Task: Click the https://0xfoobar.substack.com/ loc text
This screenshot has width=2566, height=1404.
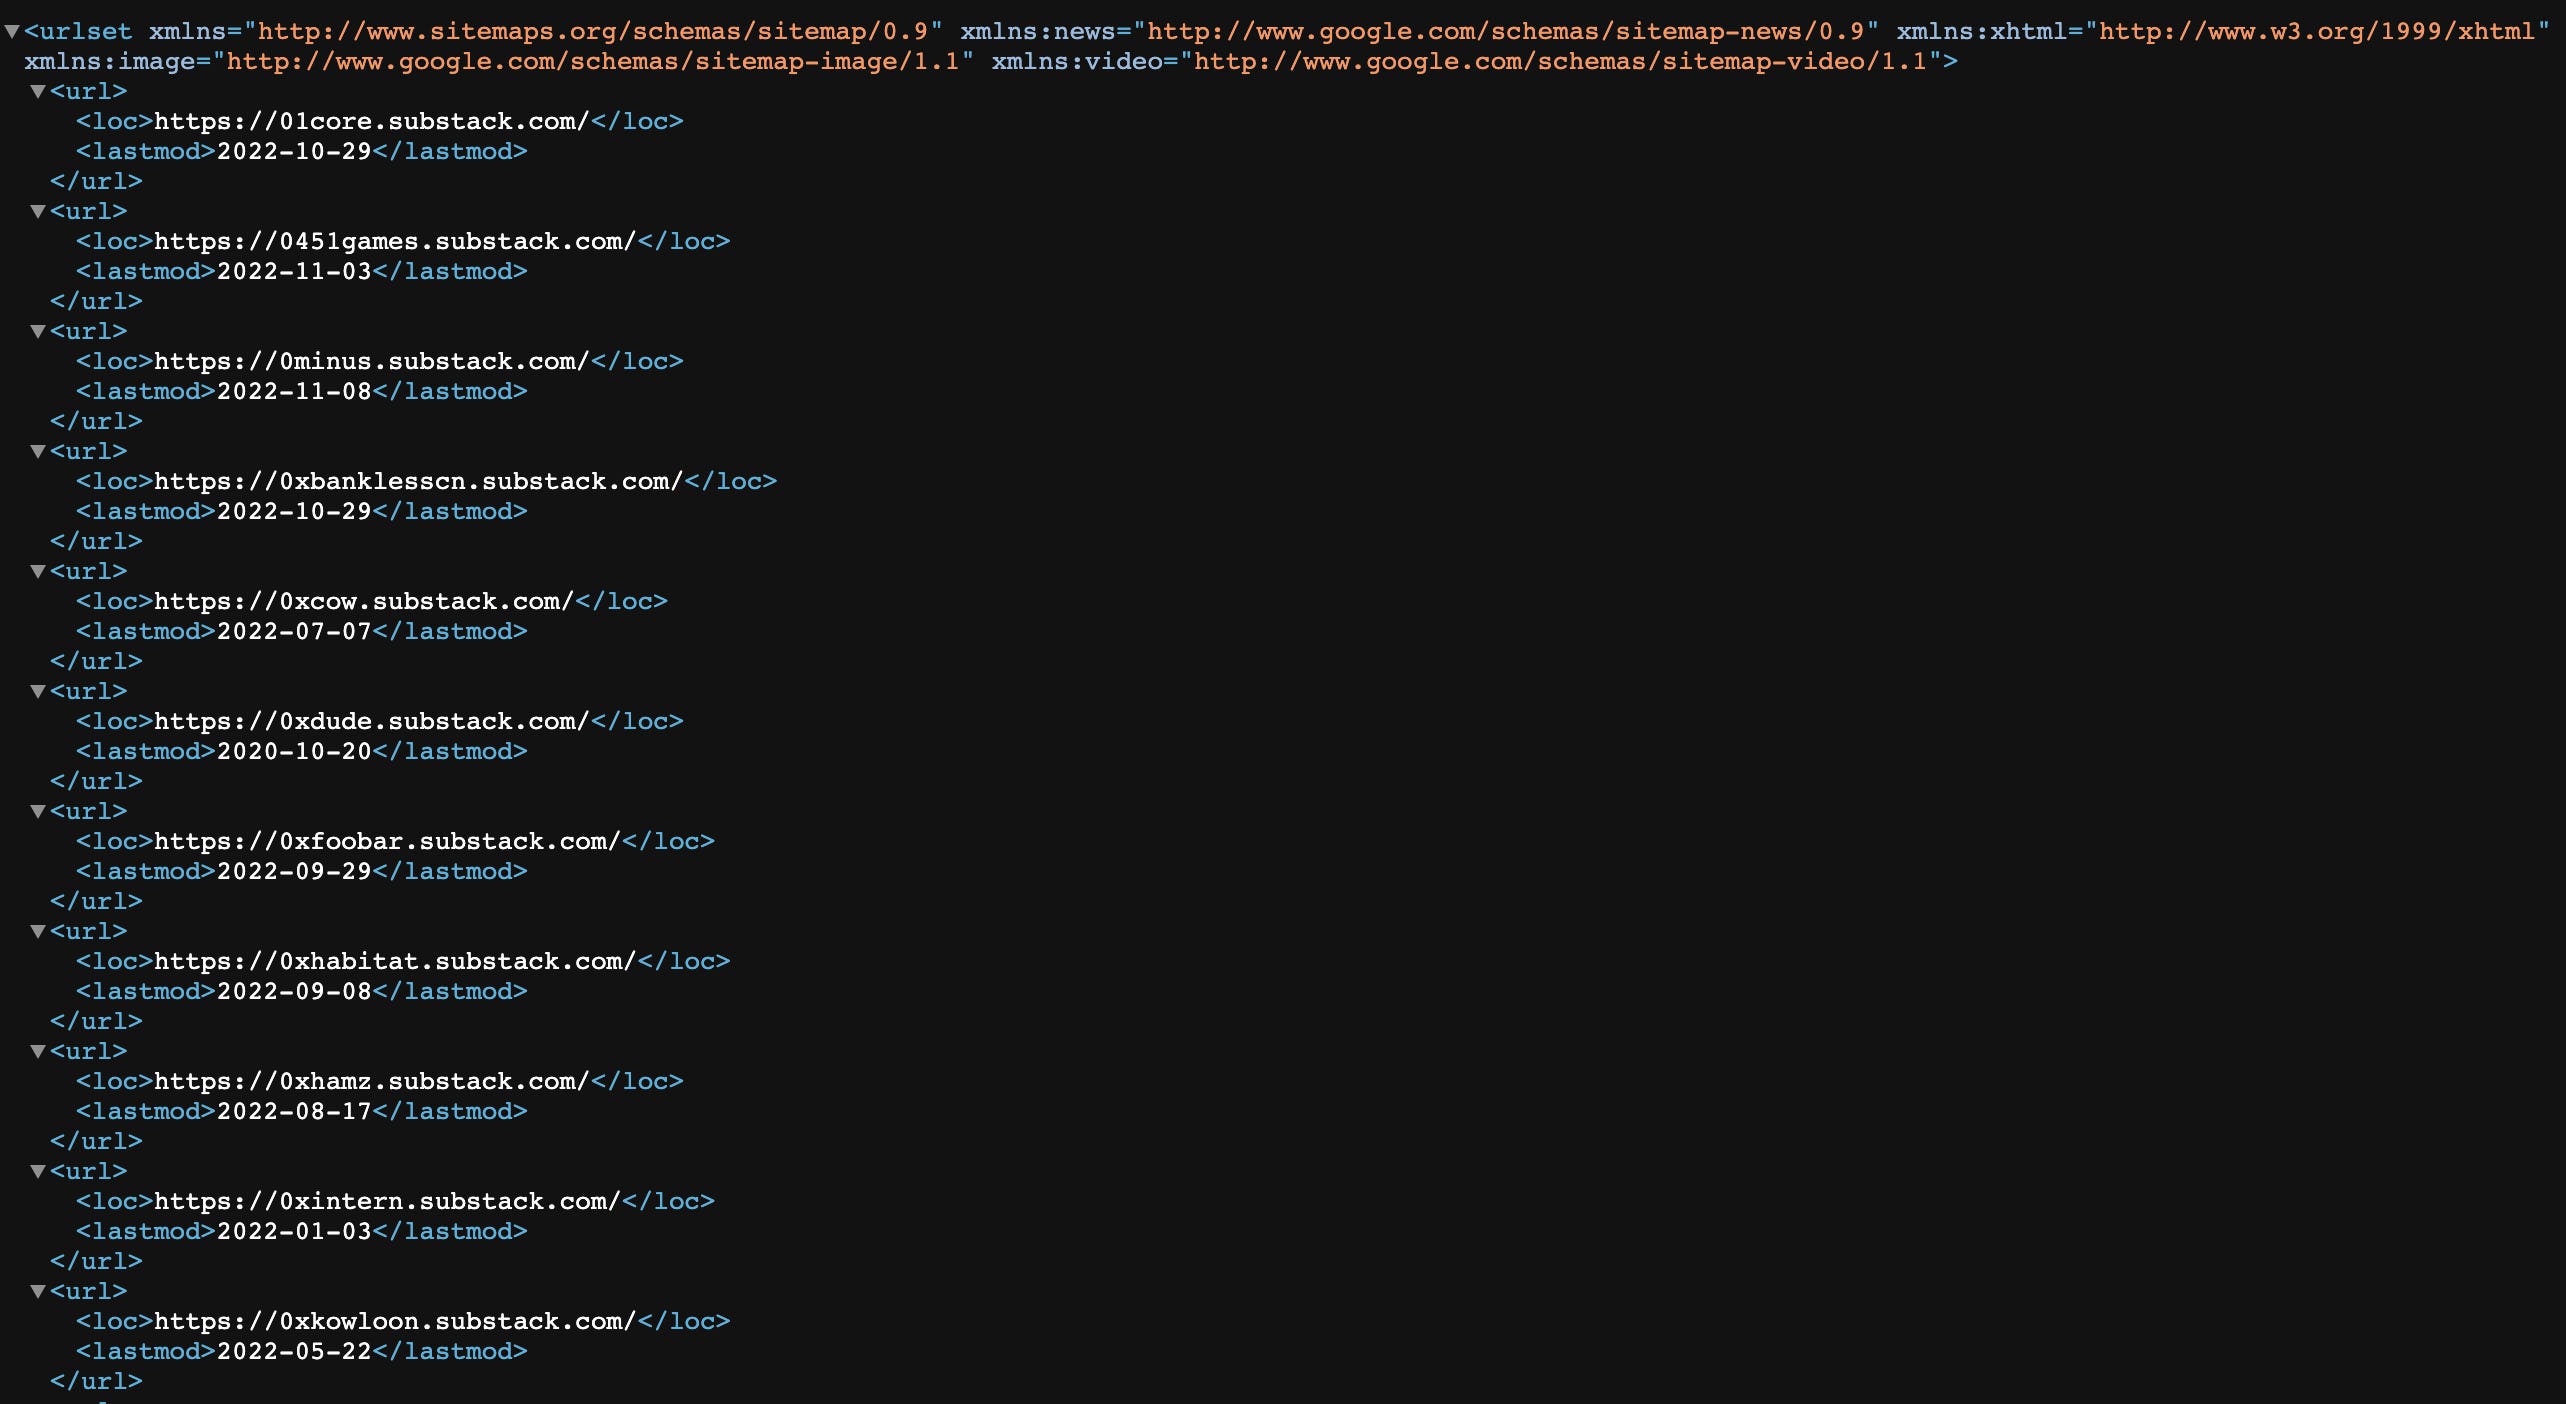Action: pyautogui.click(x=388, y=842)
